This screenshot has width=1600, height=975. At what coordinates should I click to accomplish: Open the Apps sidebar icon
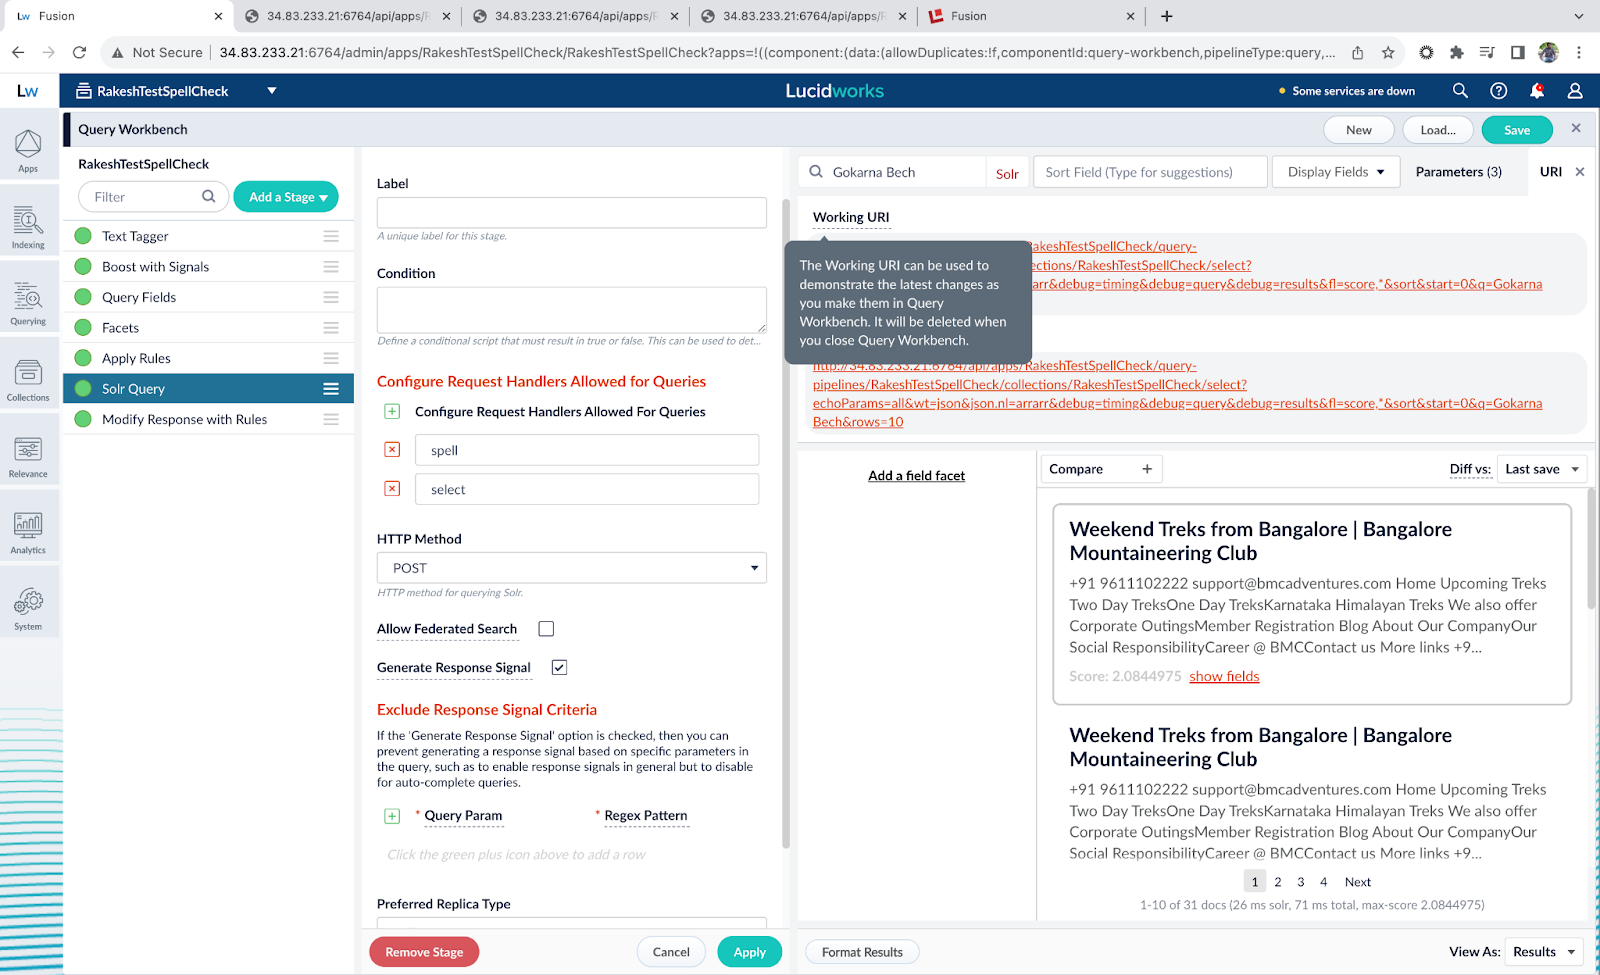[x=28, y=150]
